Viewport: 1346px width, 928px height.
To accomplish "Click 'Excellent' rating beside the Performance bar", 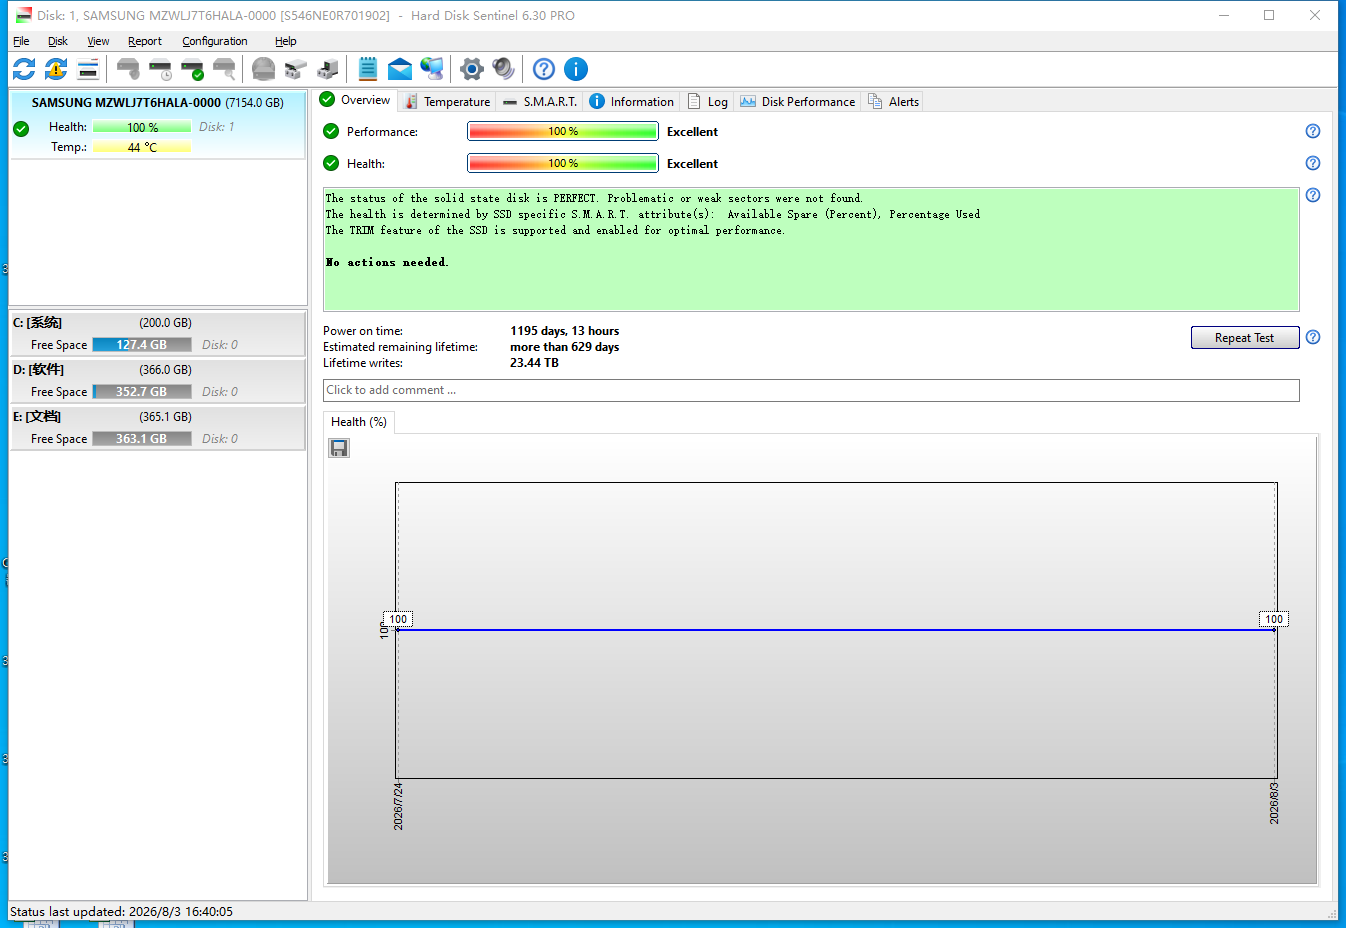I will tap(693, 131).
